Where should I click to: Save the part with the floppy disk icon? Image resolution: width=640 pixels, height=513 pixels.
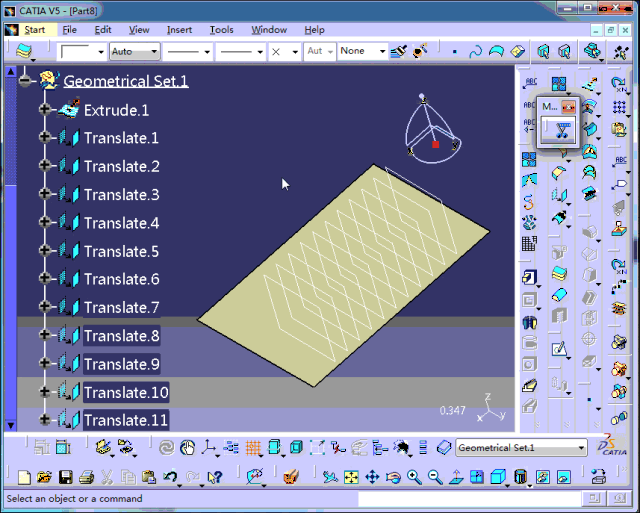(x=66, y=477)
